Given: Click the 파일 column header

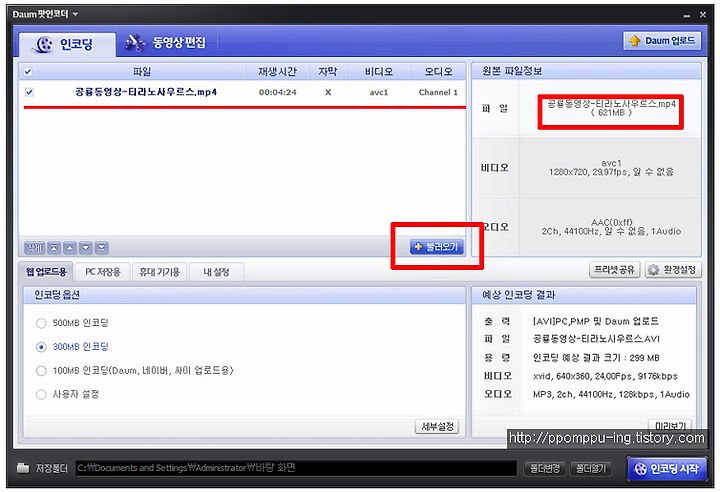Looking at the screenshot, I should click(141, 72).
